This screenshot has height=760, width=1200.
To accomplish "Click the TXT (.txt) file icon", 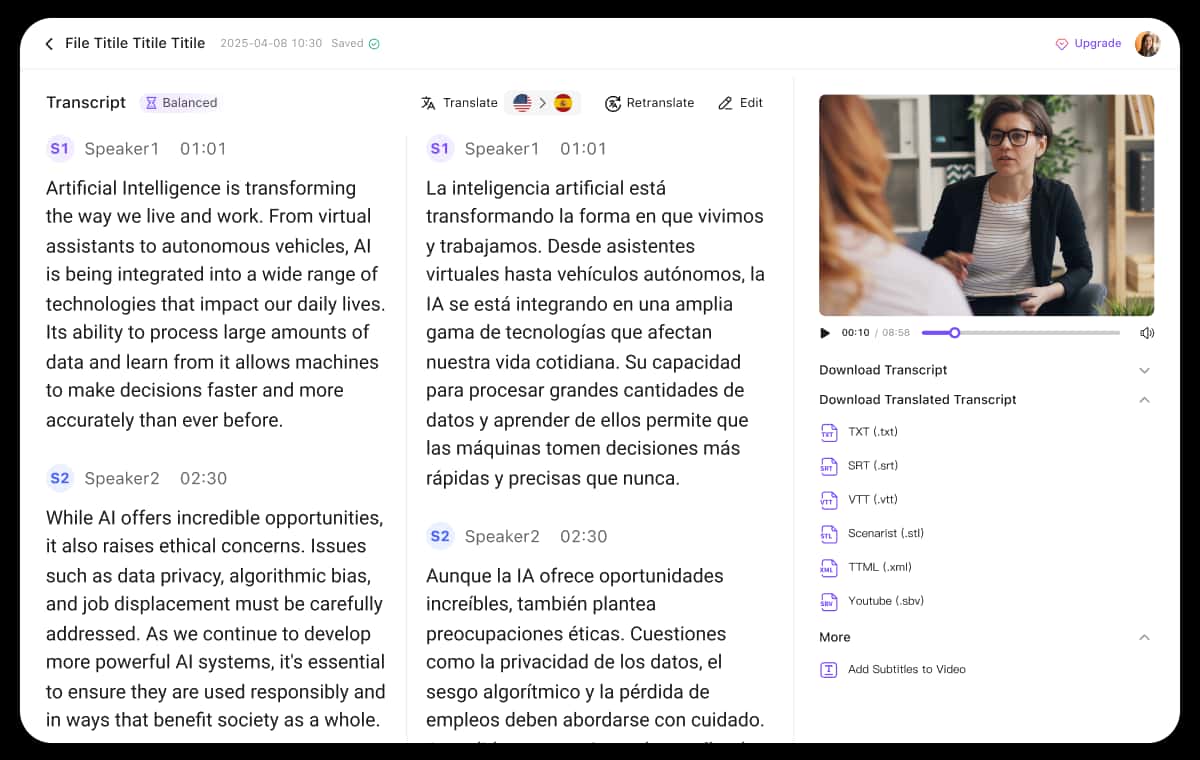I will coord(828,433).
